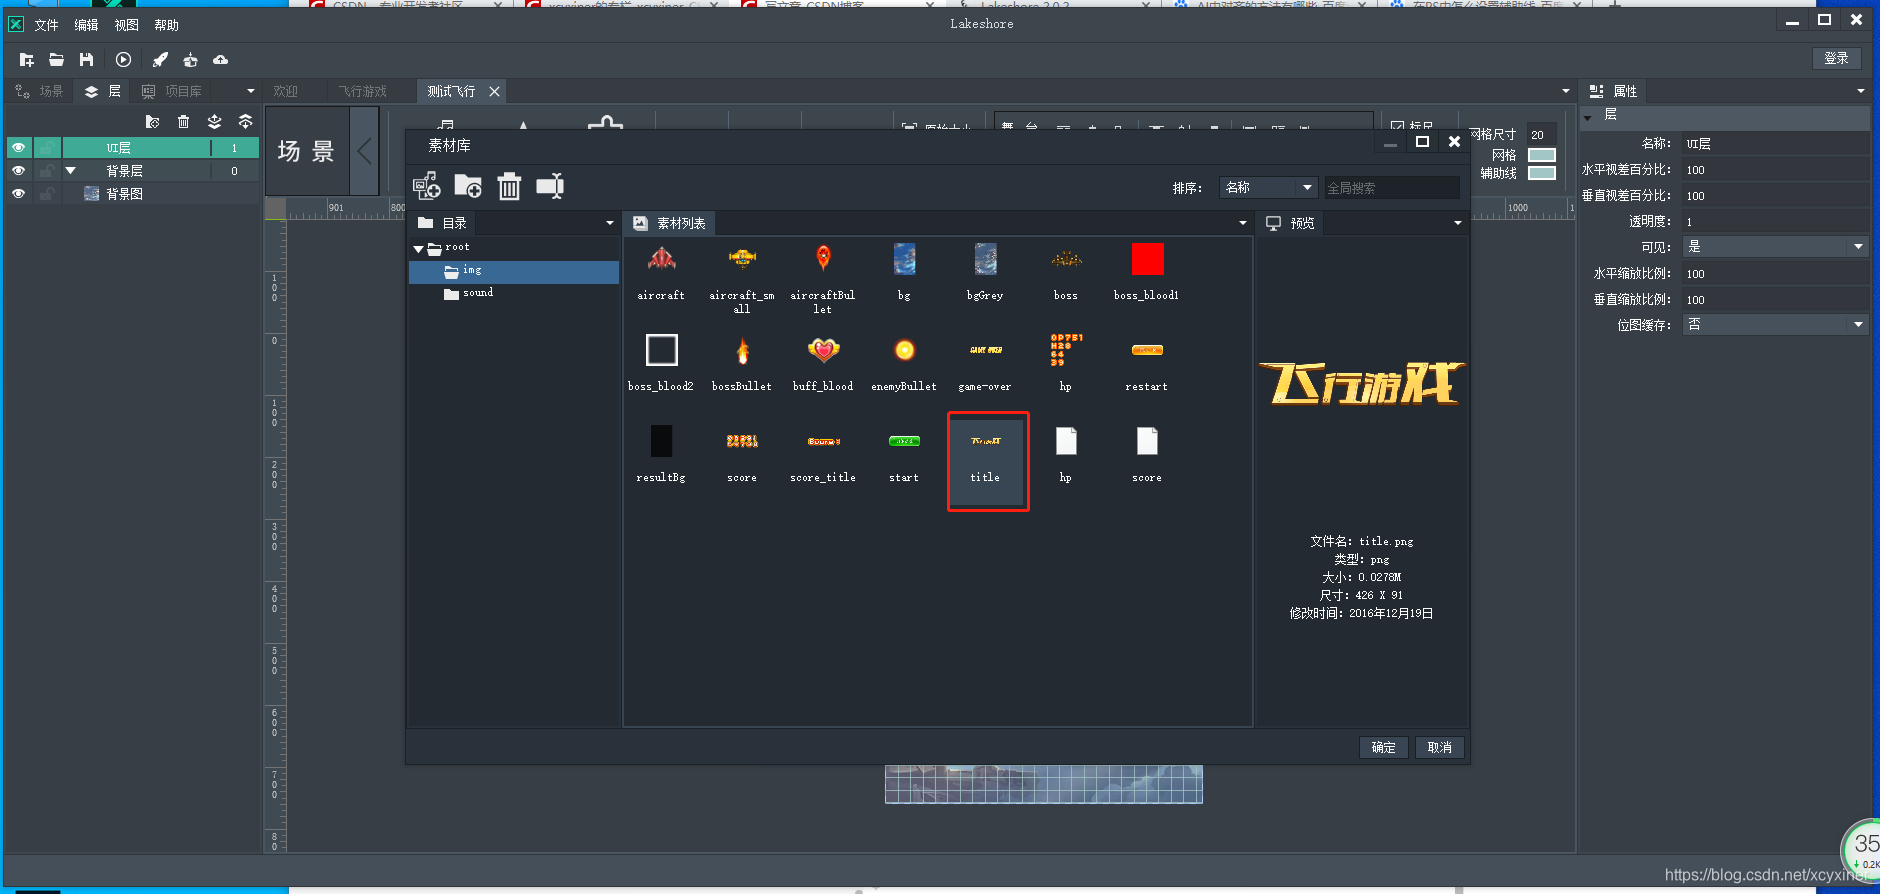1880x894 pixels.
Task: Select the img folder in directory tree
Action: (x=514, y=271)
